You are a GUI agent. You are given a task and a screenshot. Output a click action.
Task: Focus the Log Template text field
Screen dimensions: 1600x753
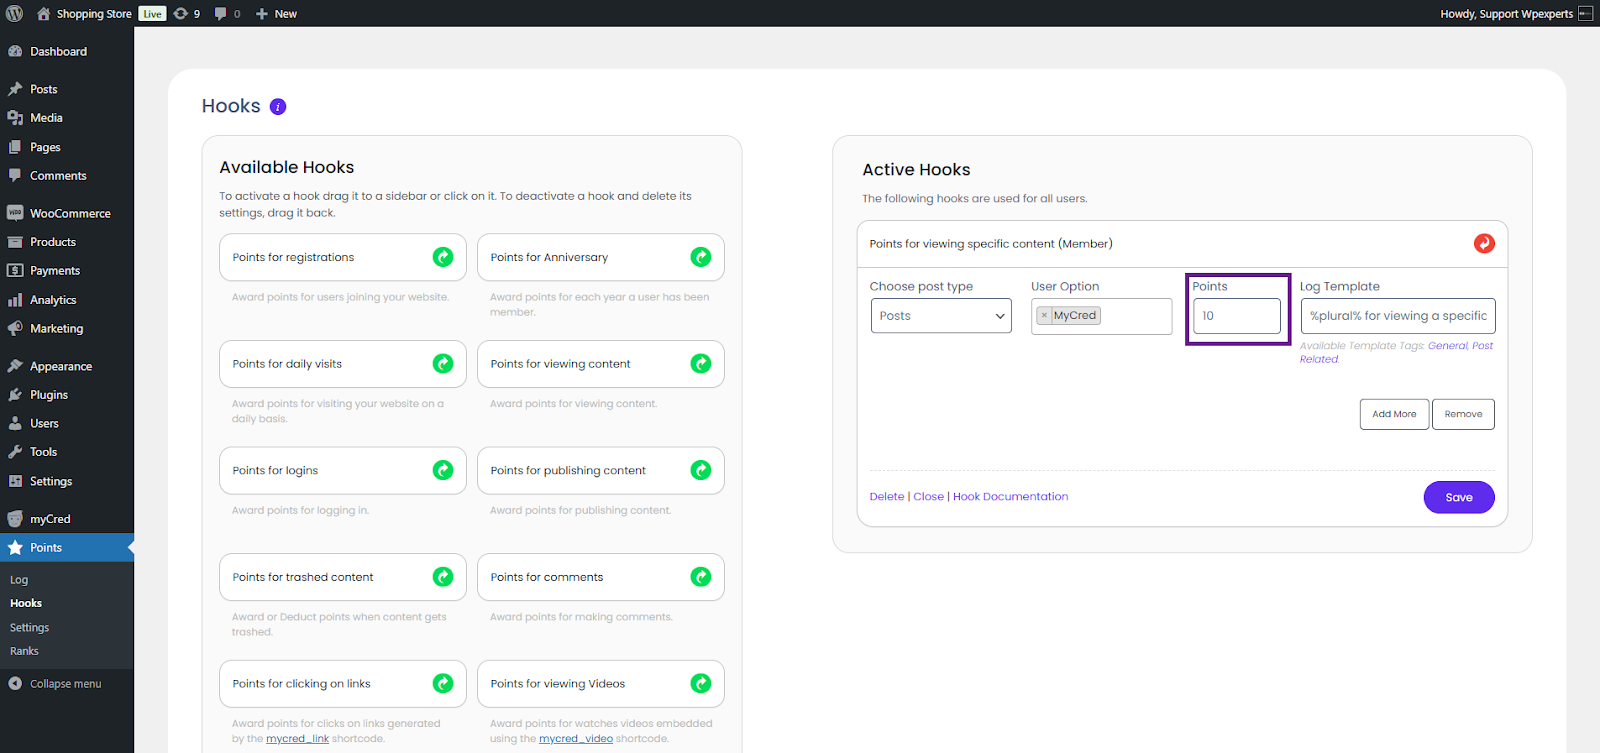point(1397,316)
